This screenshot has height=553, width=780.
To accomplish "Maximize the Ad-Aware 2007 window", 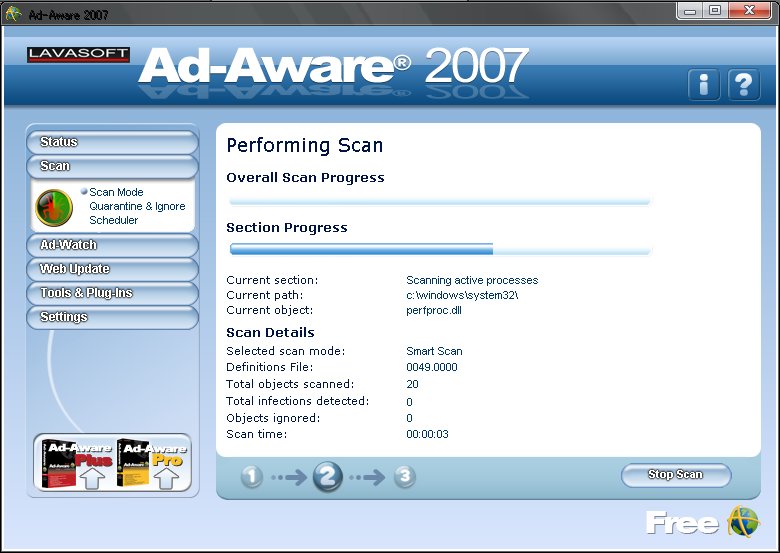I will click(x=715, y=10).
